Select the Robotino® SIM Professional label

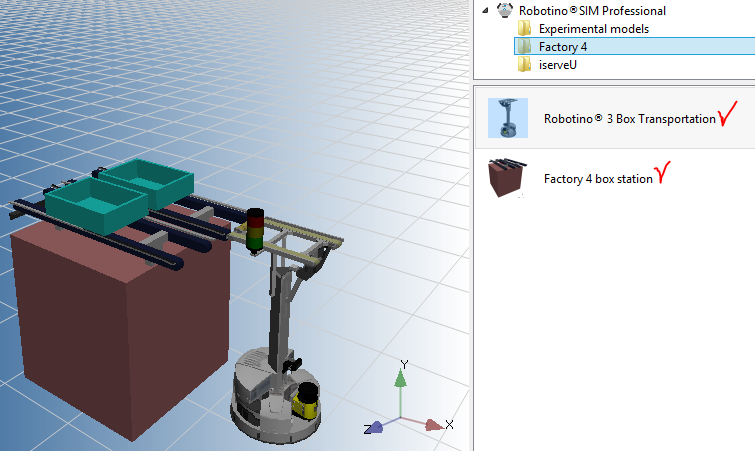tap(592, 11)
